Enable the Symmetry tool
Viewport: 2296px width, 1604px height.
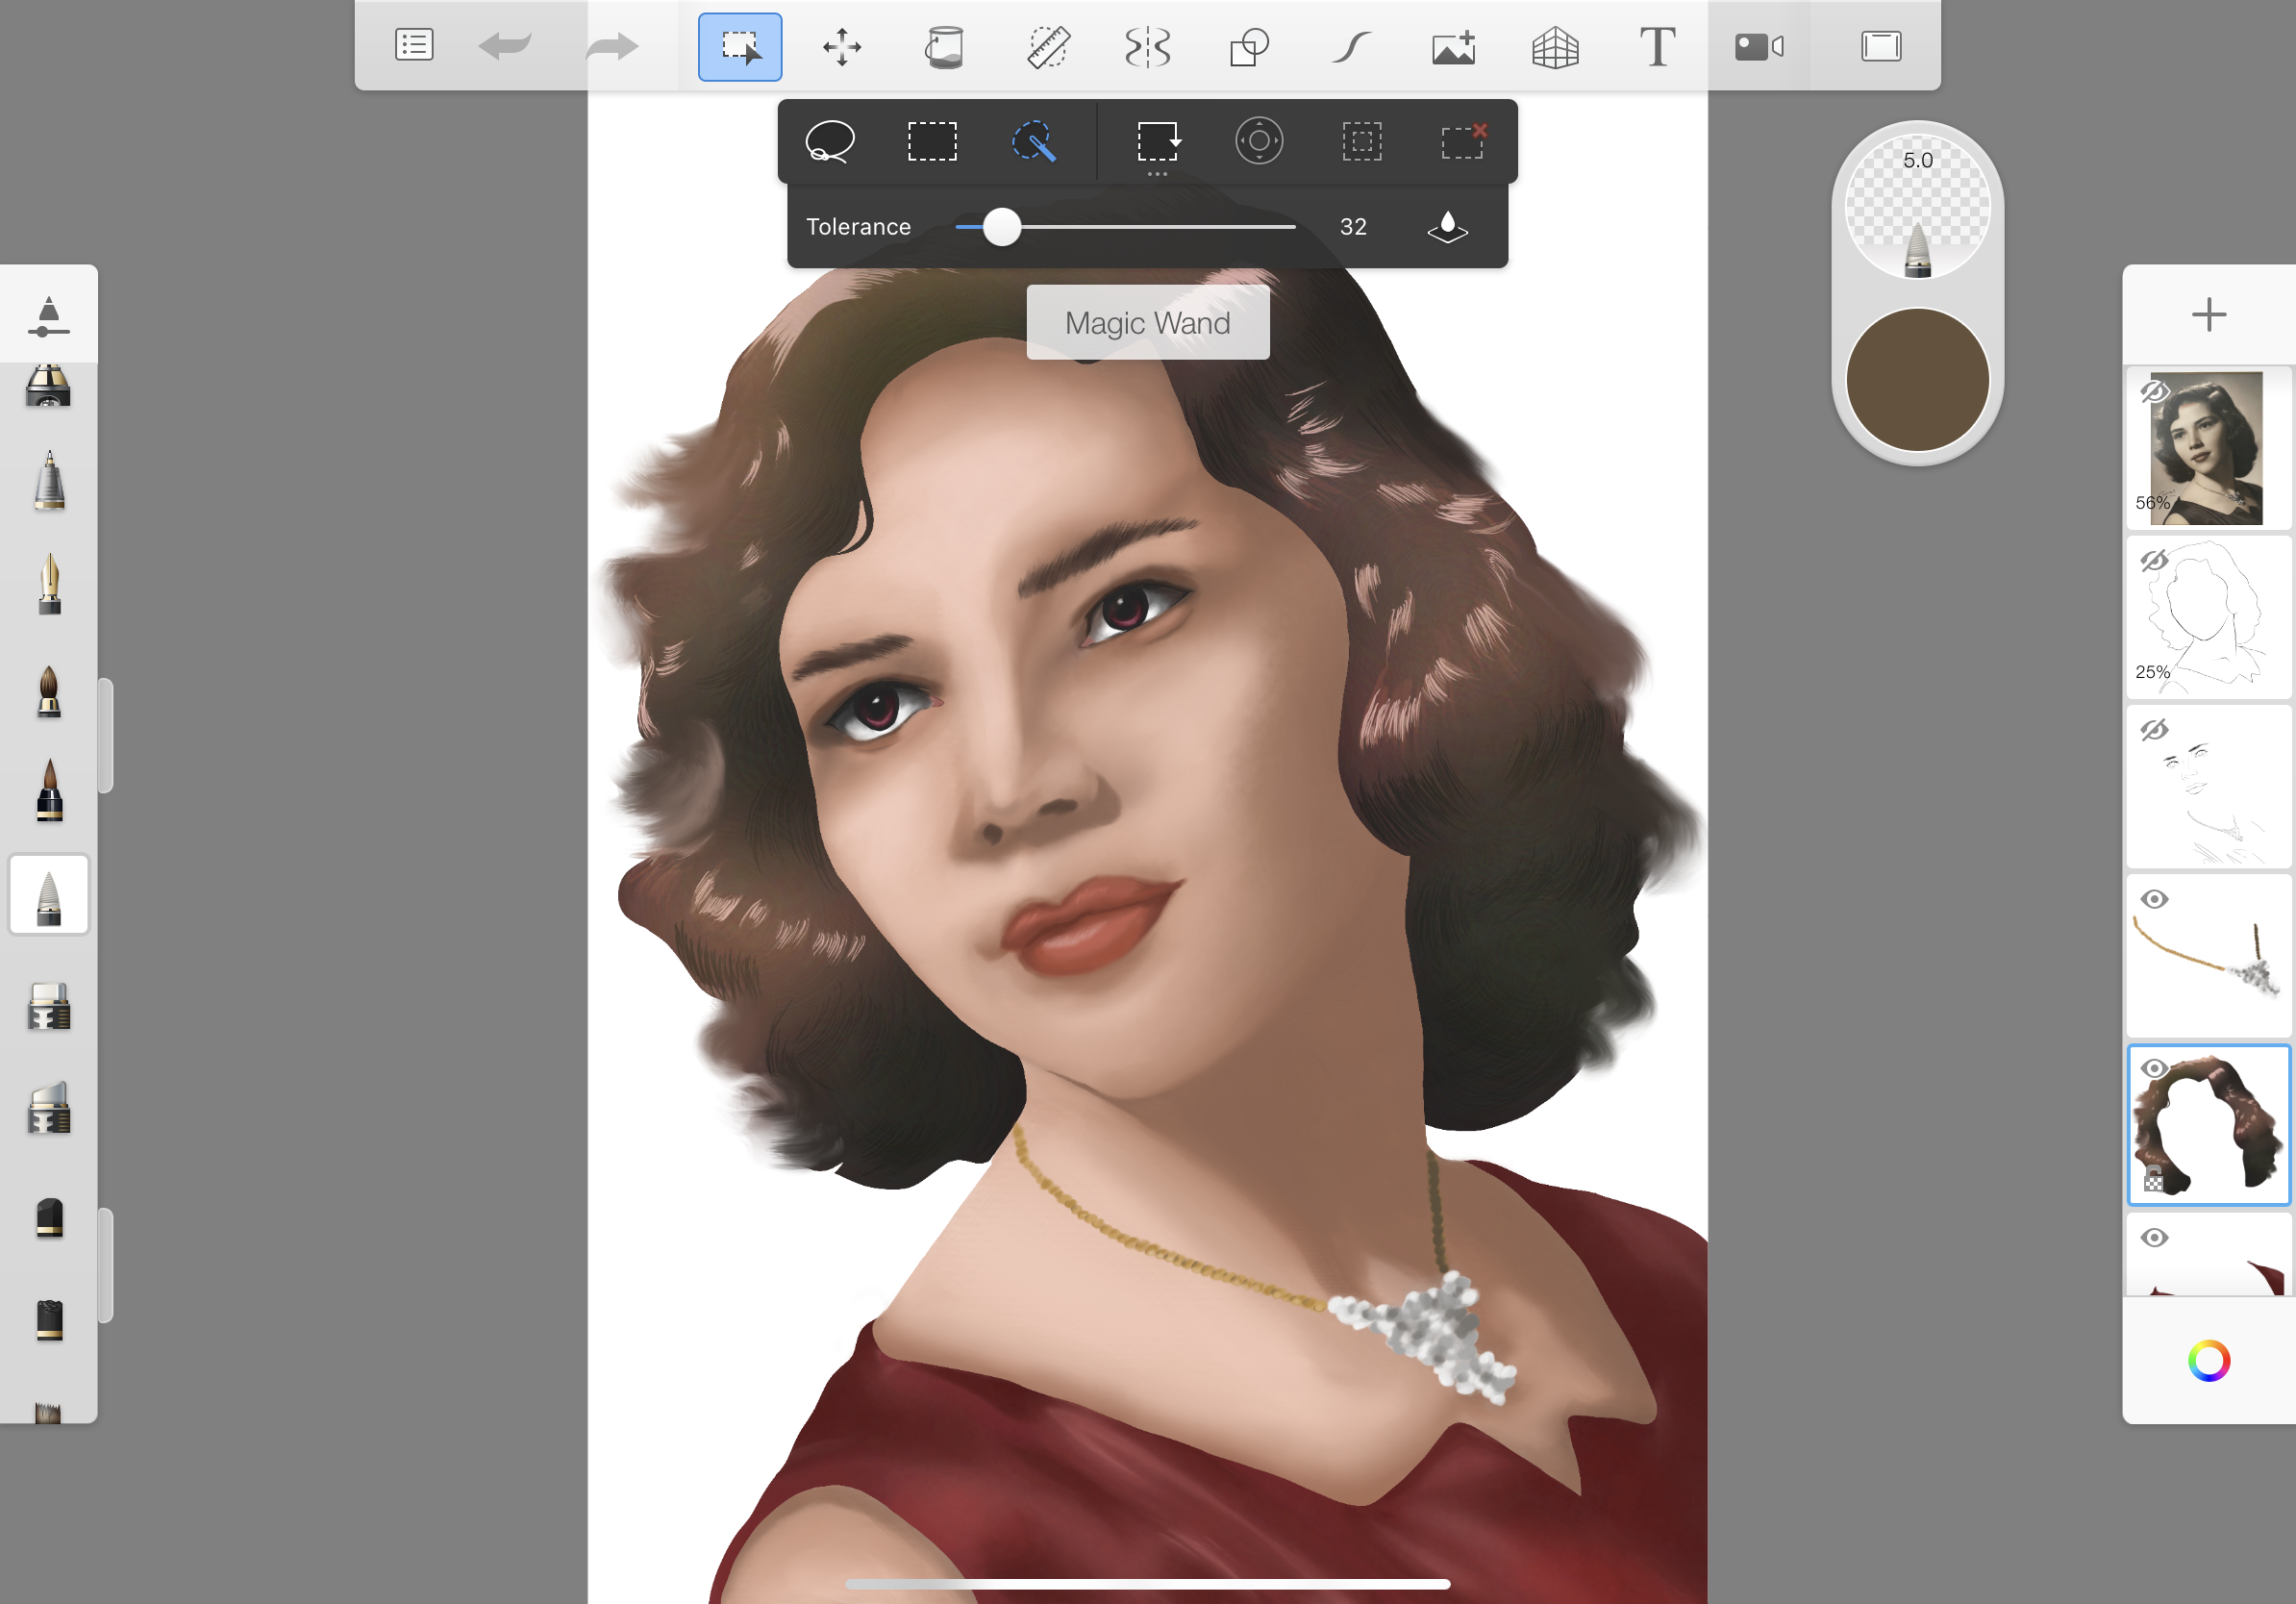click(x=1148, y=47)
